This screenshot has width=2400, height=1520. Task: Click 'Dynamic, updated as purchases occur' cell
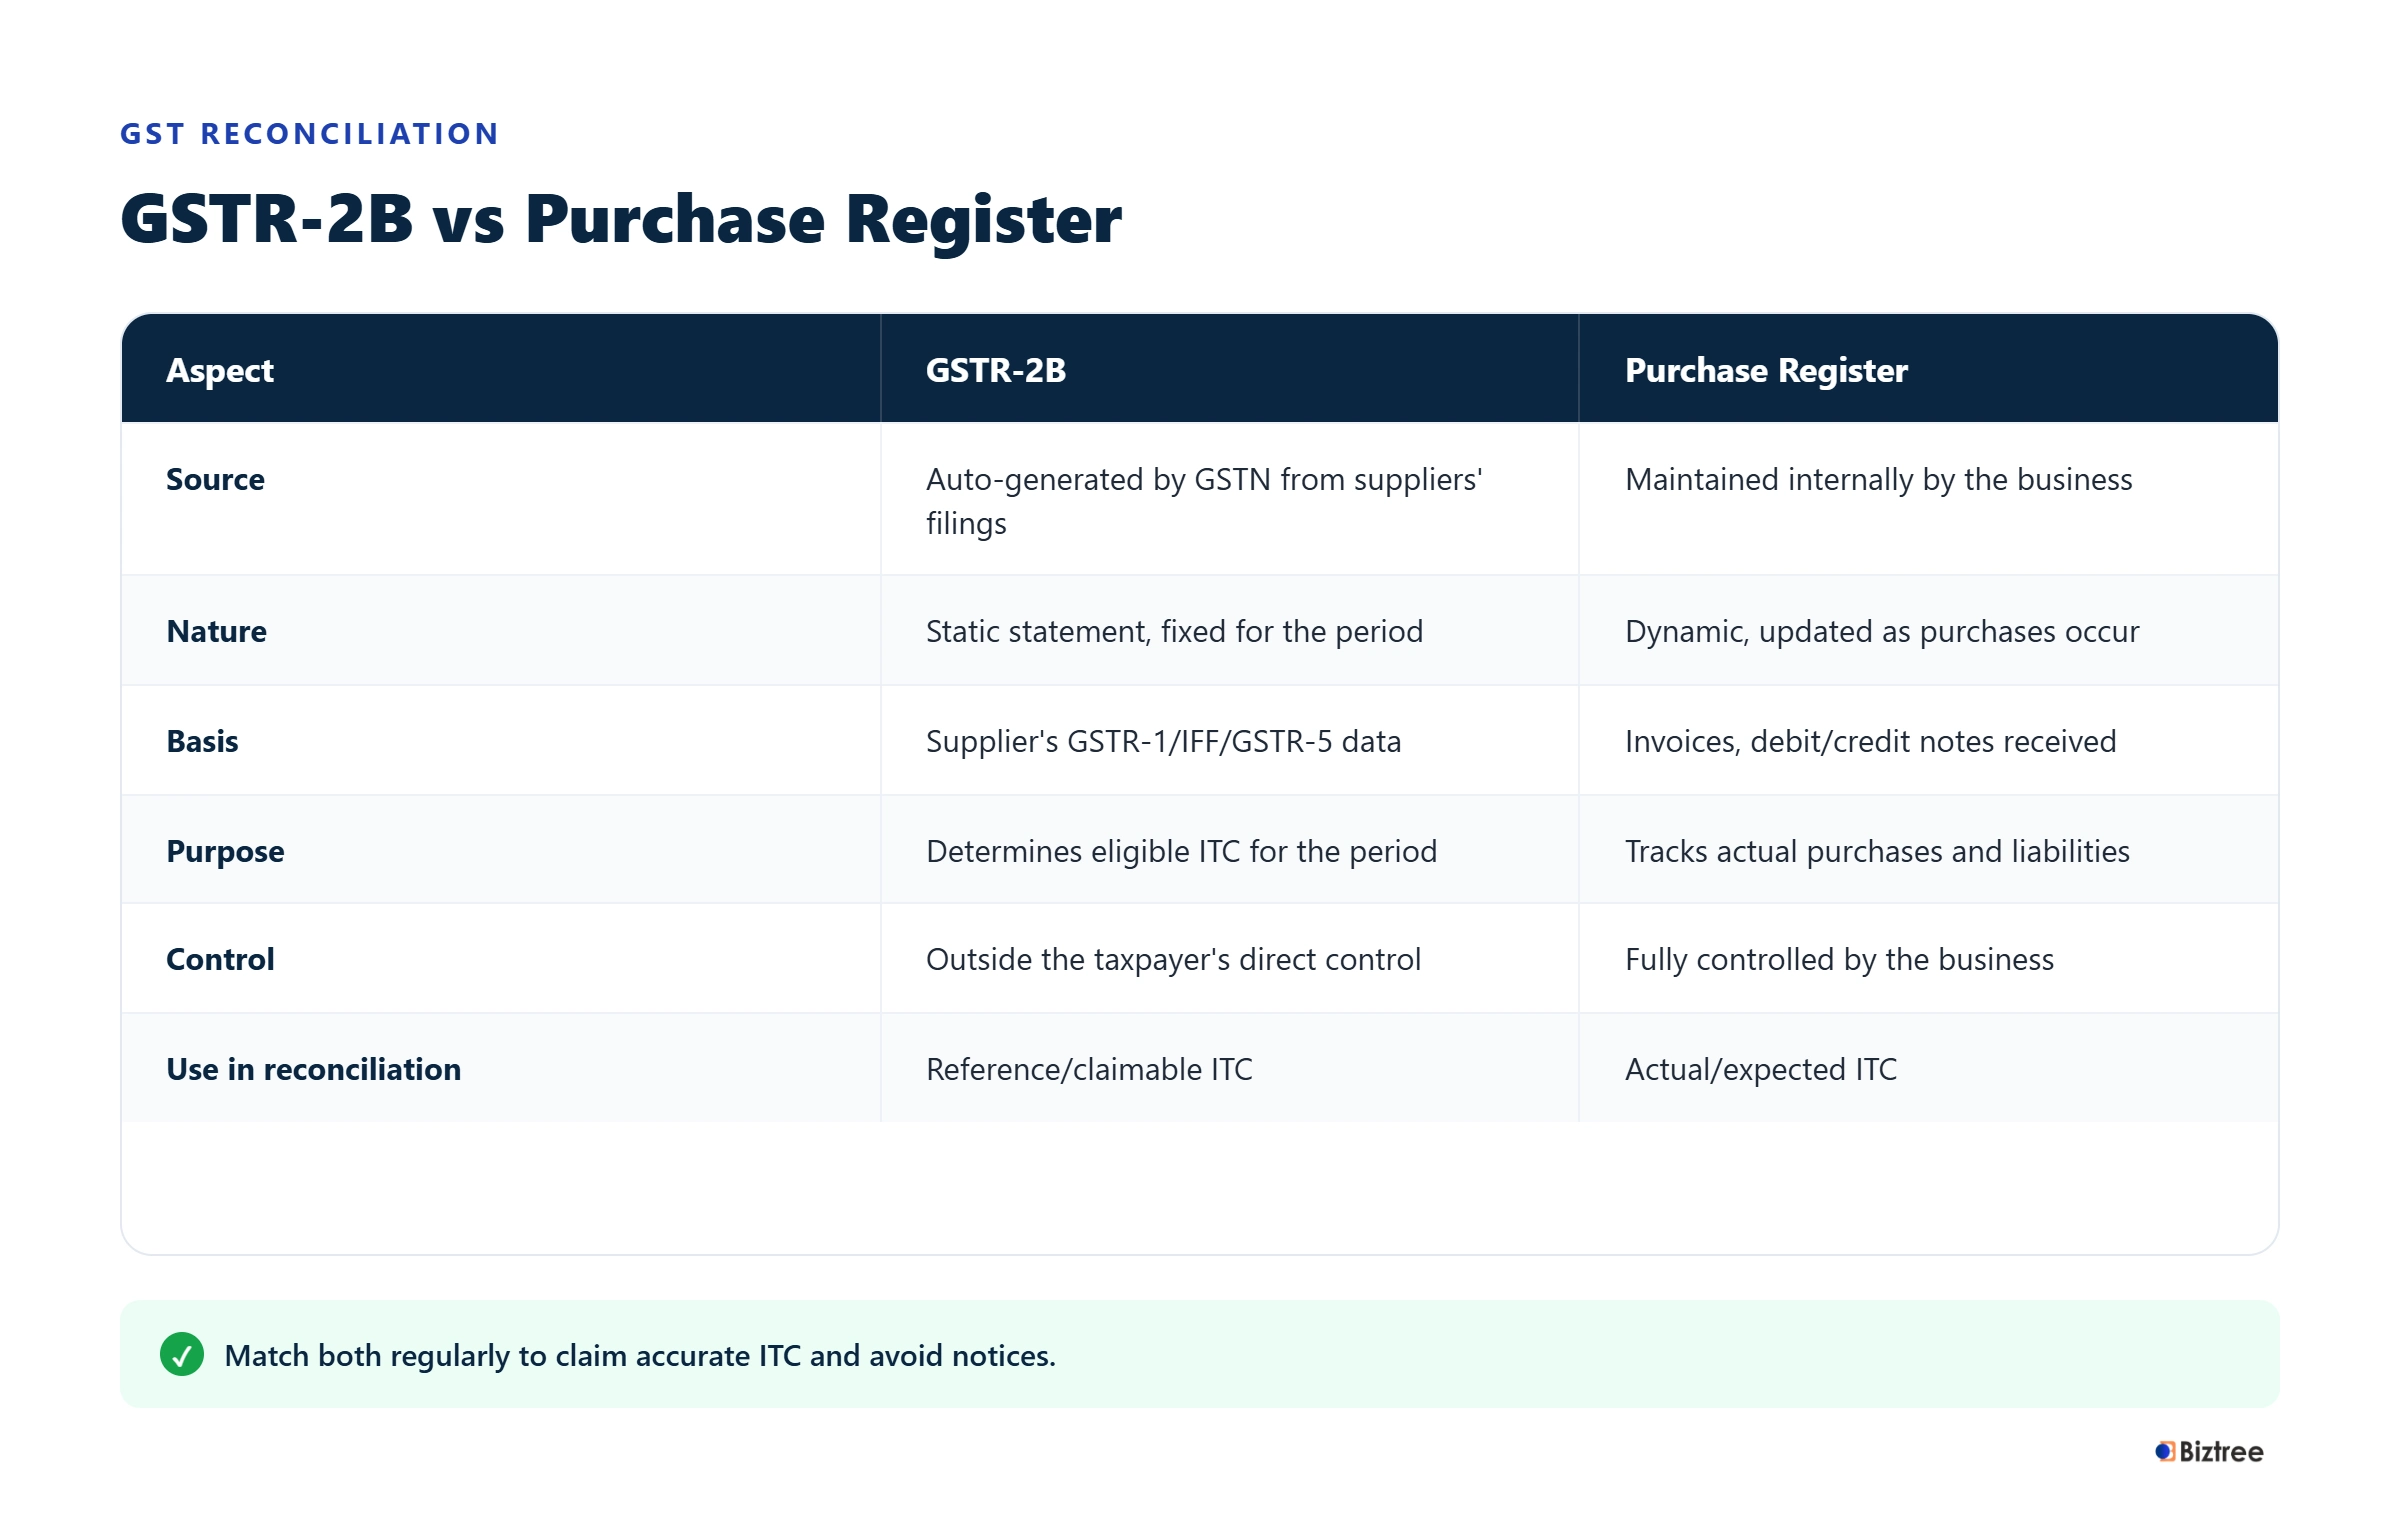[1928, 630]
